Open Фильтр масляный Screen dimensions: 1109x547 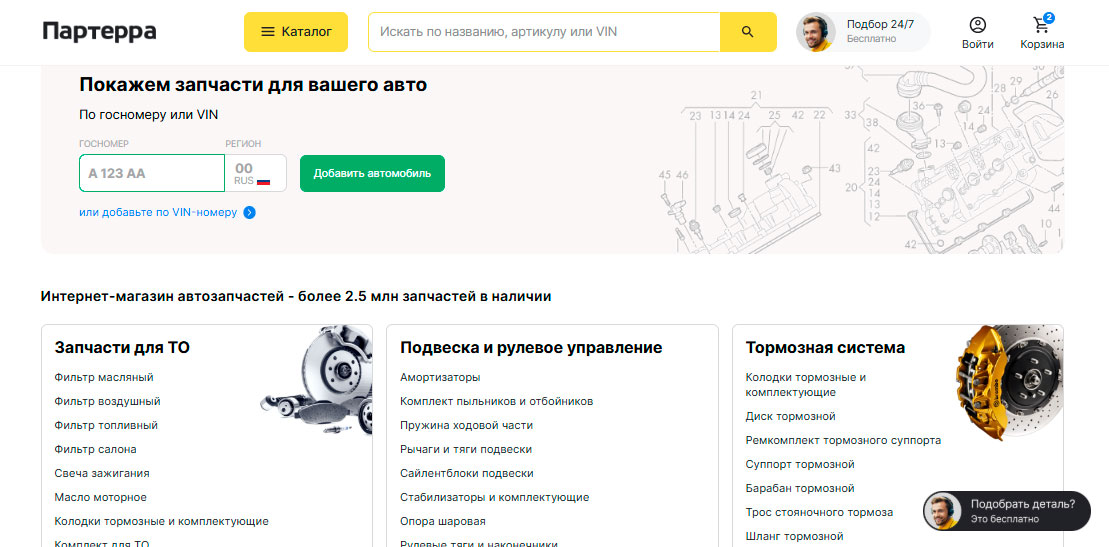(x=104, y=377)
